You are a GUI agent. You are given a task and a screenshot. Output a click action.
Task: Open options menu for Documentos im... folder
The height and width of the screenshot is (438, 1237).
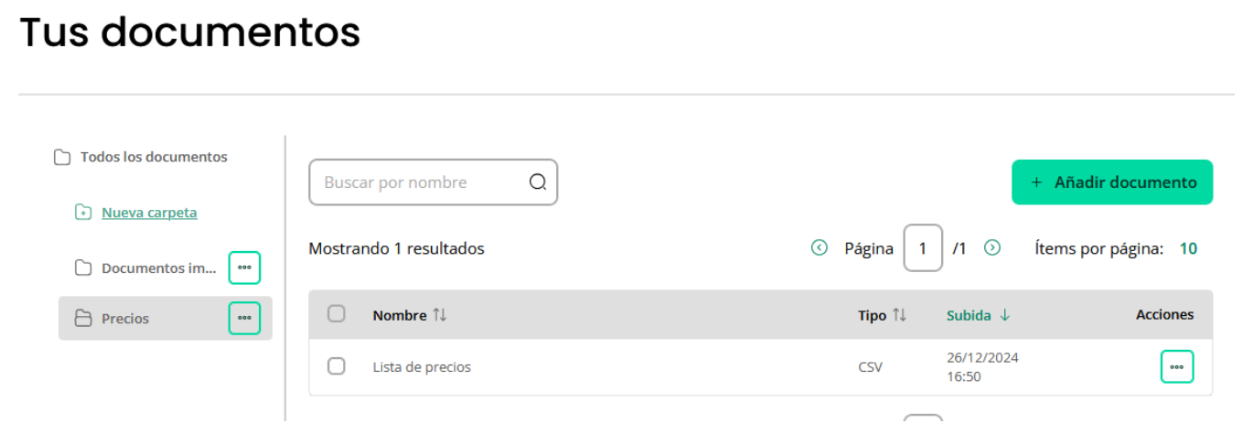(244, 268)
